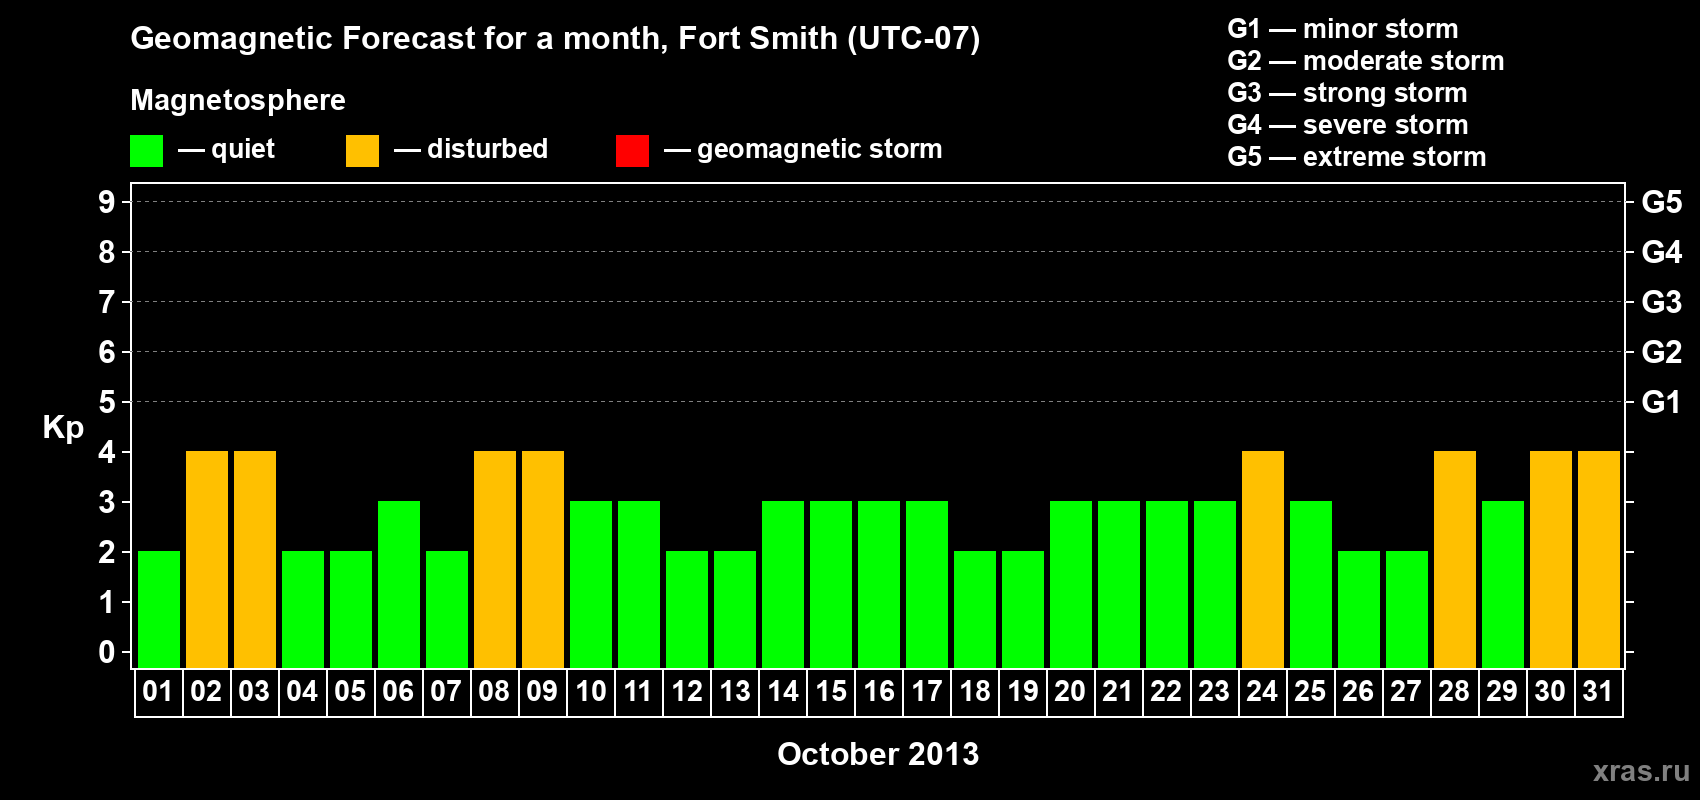
Task: Click the date label '16' on the axis
Action: (879, 692)
